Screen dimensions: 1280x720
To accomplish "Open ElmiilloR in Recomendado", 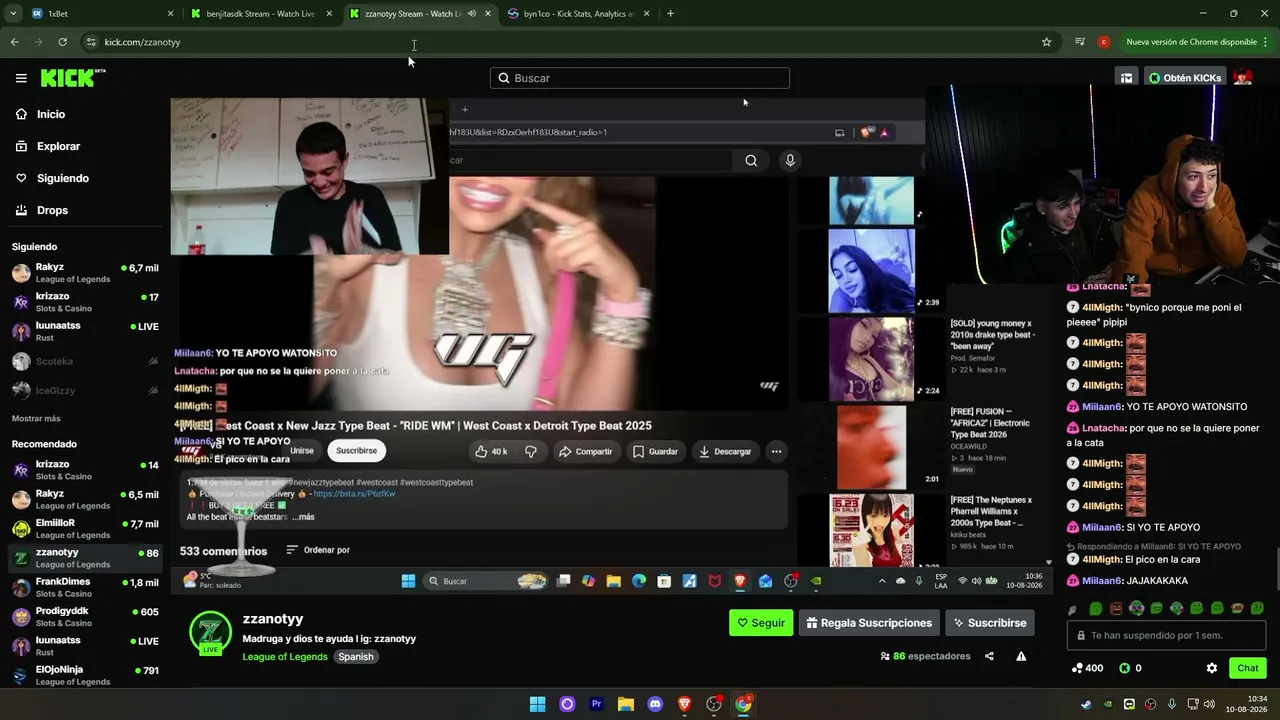I will (x=85, y=529).
